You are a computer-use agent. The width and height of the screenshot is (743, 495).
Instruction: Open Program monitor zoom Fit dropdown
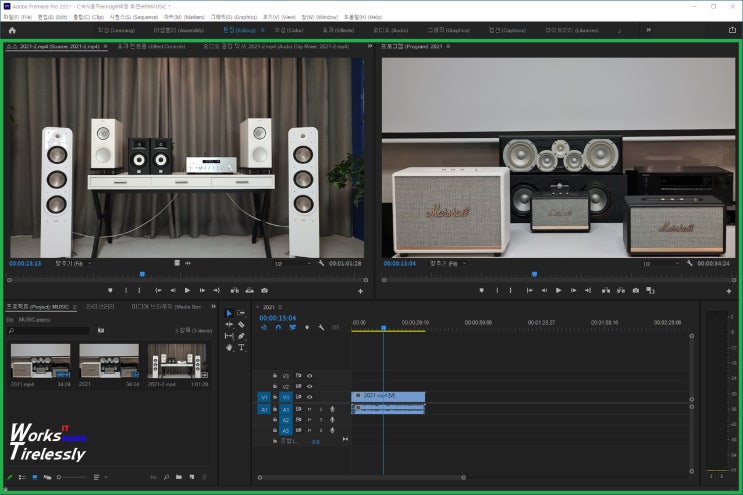[448, 263]
